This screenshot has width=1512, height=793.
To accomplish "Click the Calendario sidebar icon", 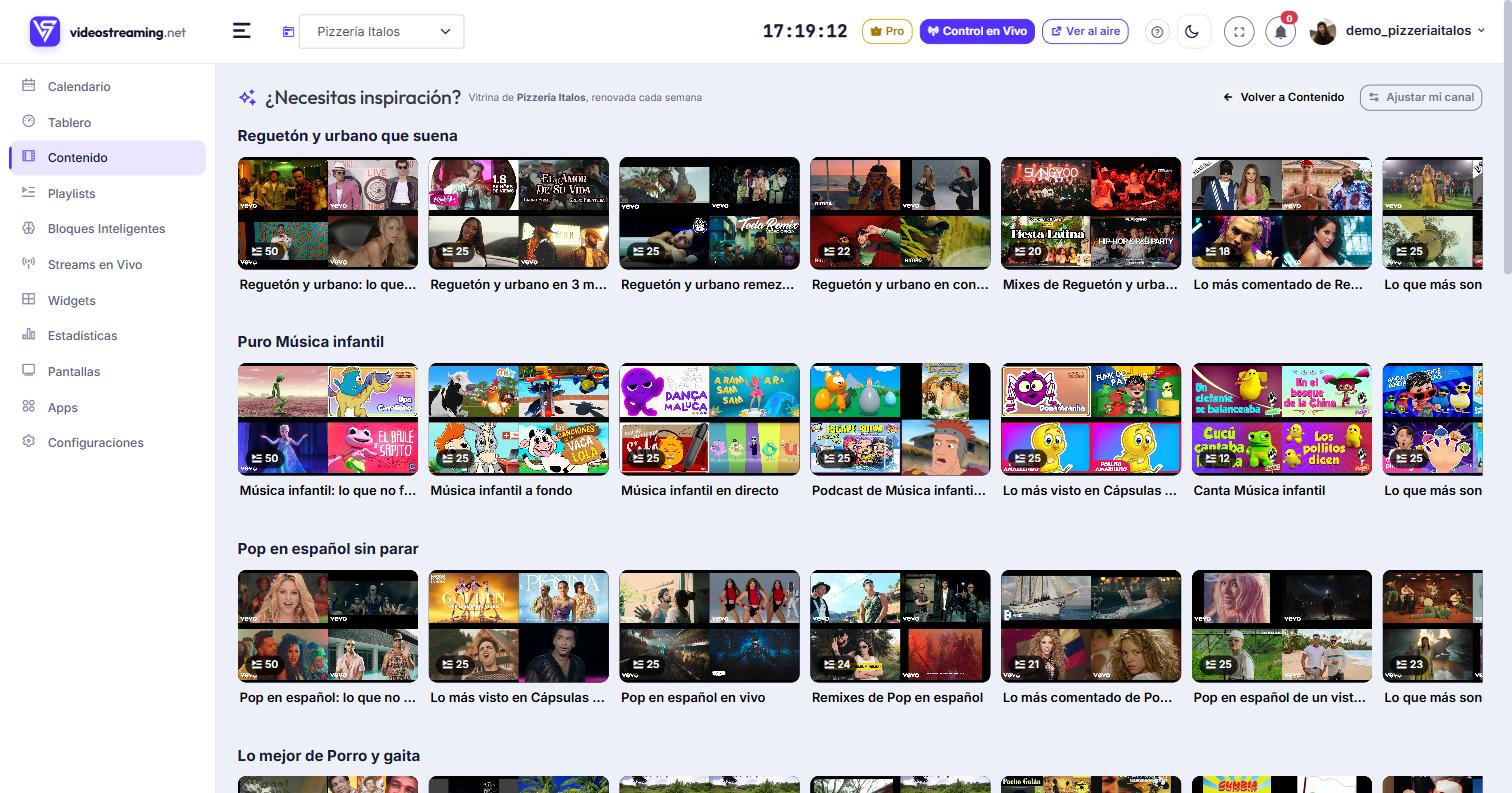I will point(28,86).
